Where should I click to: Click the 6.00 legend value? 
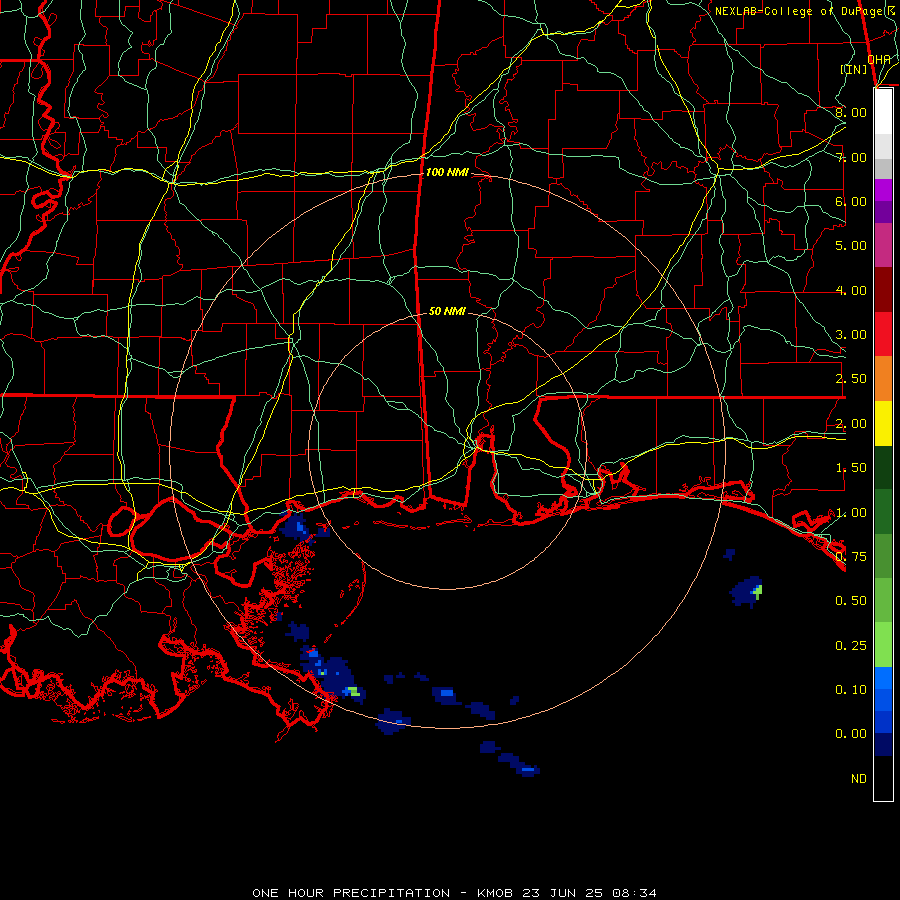coord(851,201)
